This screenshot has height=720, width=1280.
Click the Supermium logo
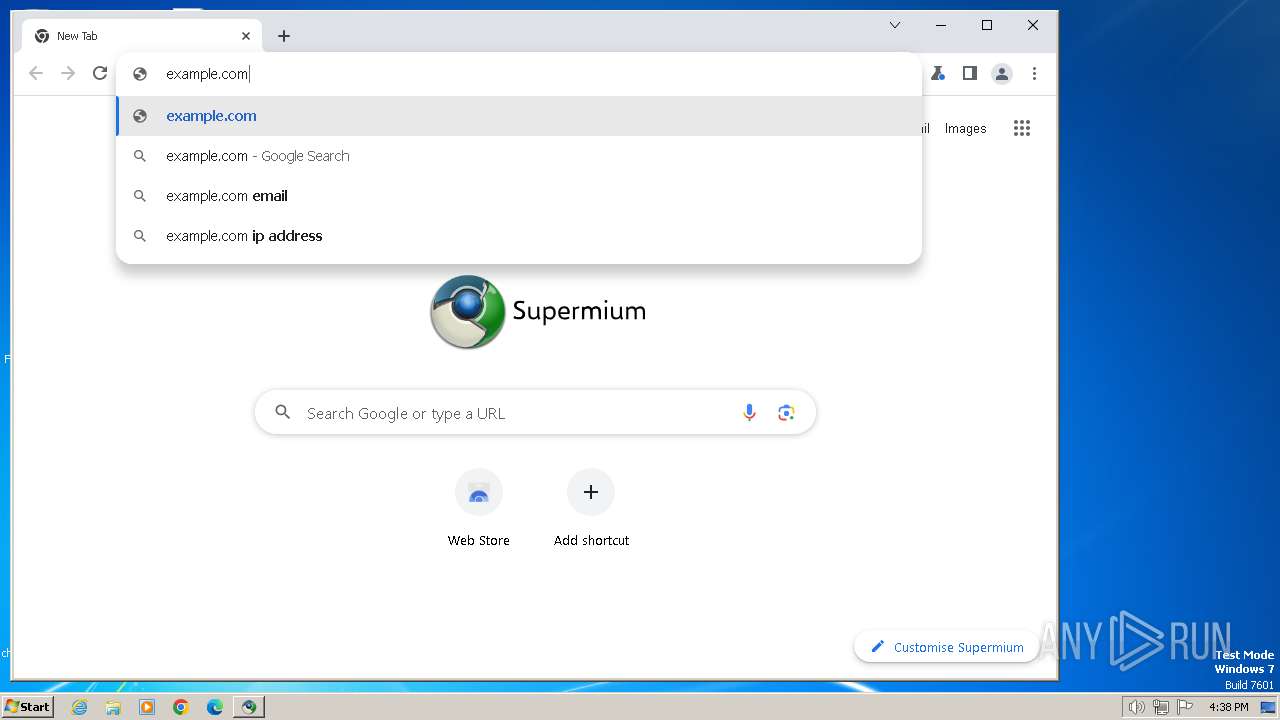click(537, 311)
